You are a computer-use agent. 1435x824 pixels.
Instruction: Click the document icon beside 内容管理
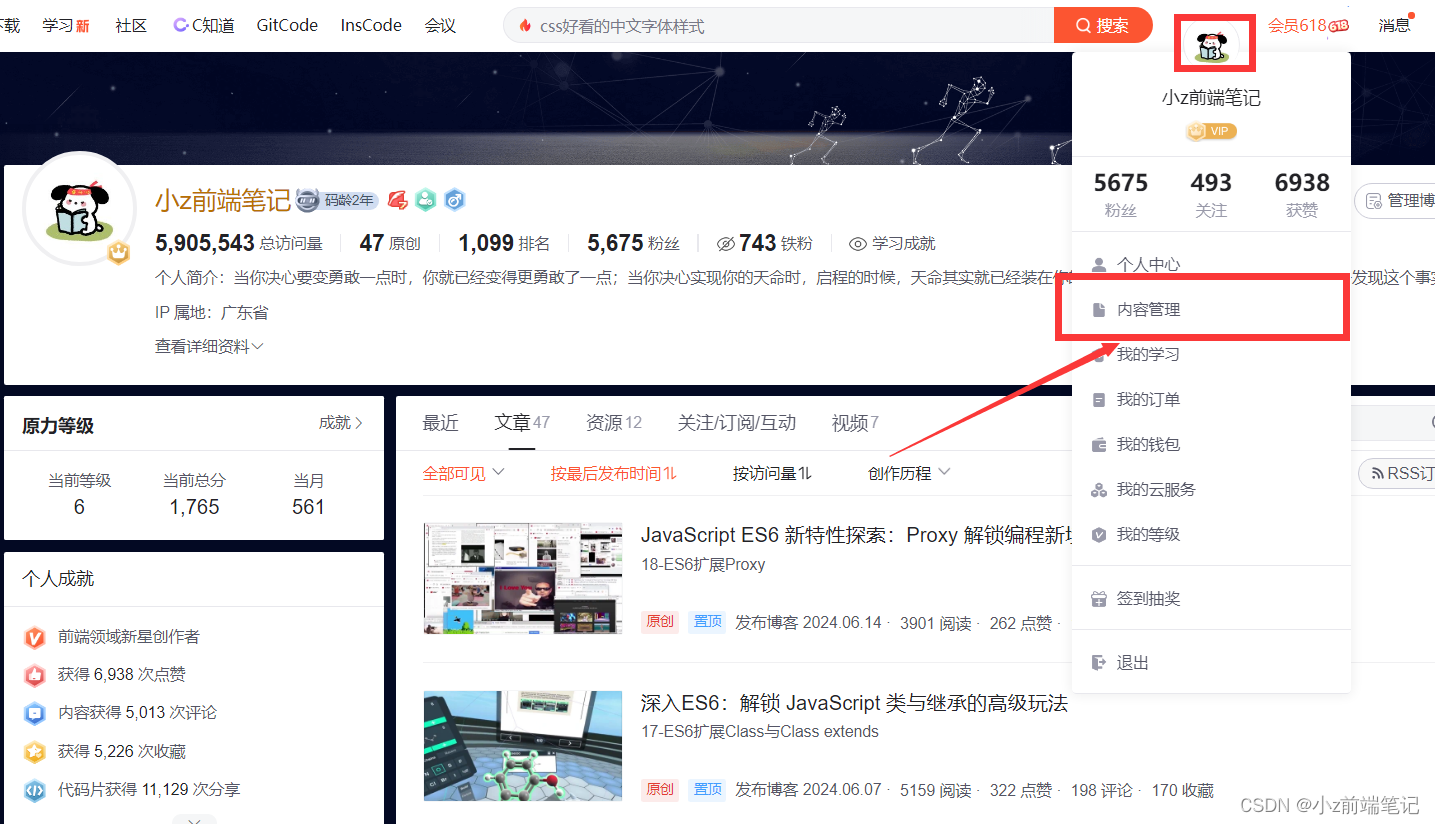pos(1099,310)
